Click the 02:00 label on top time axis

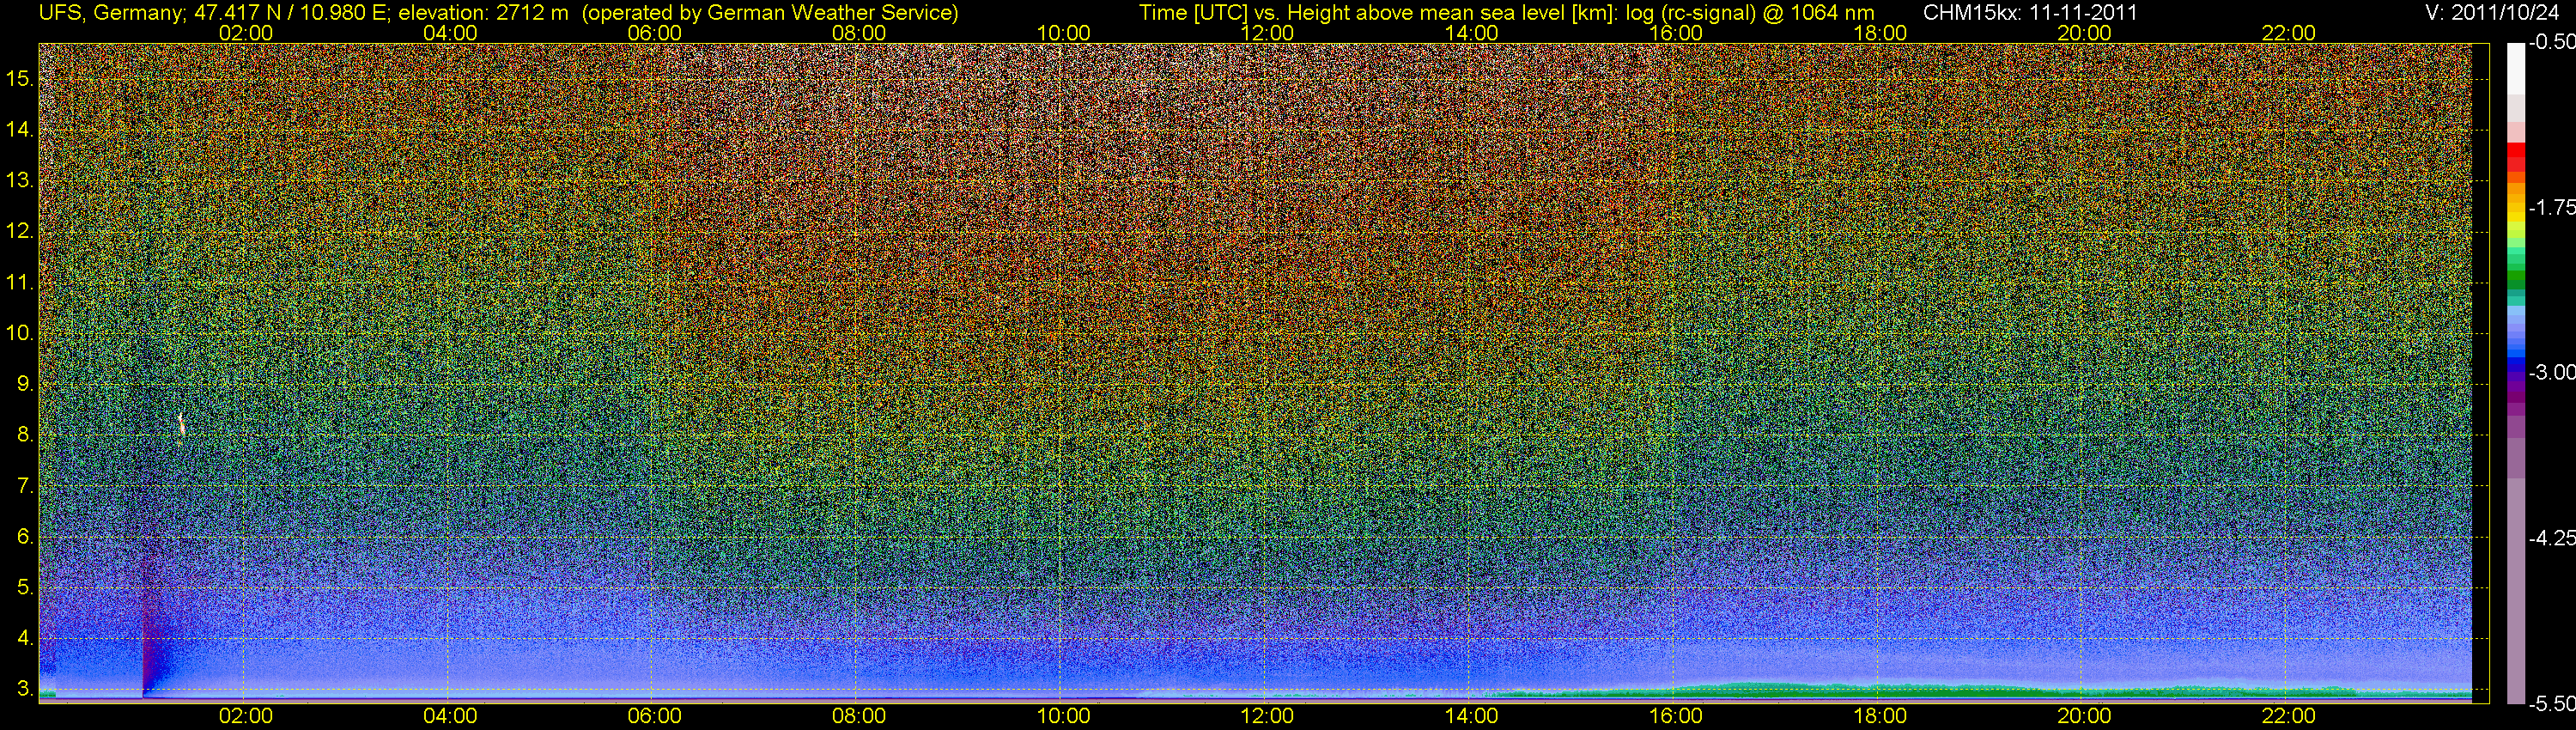pos(245,33)
